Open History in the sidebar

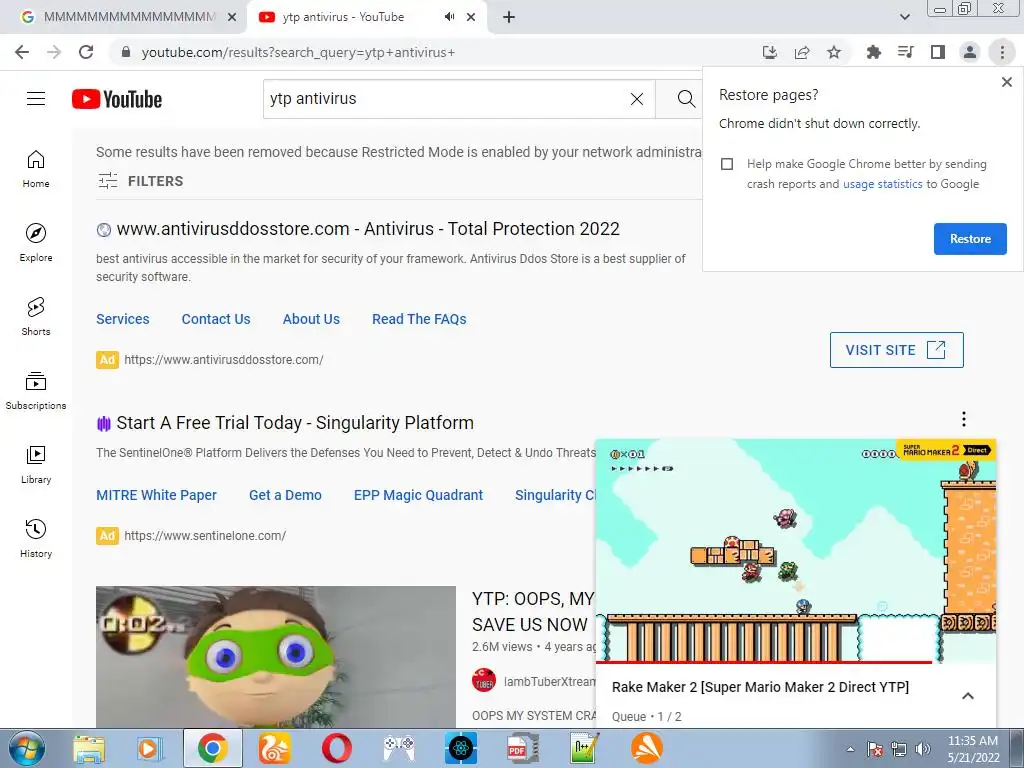tap(36, 537)
